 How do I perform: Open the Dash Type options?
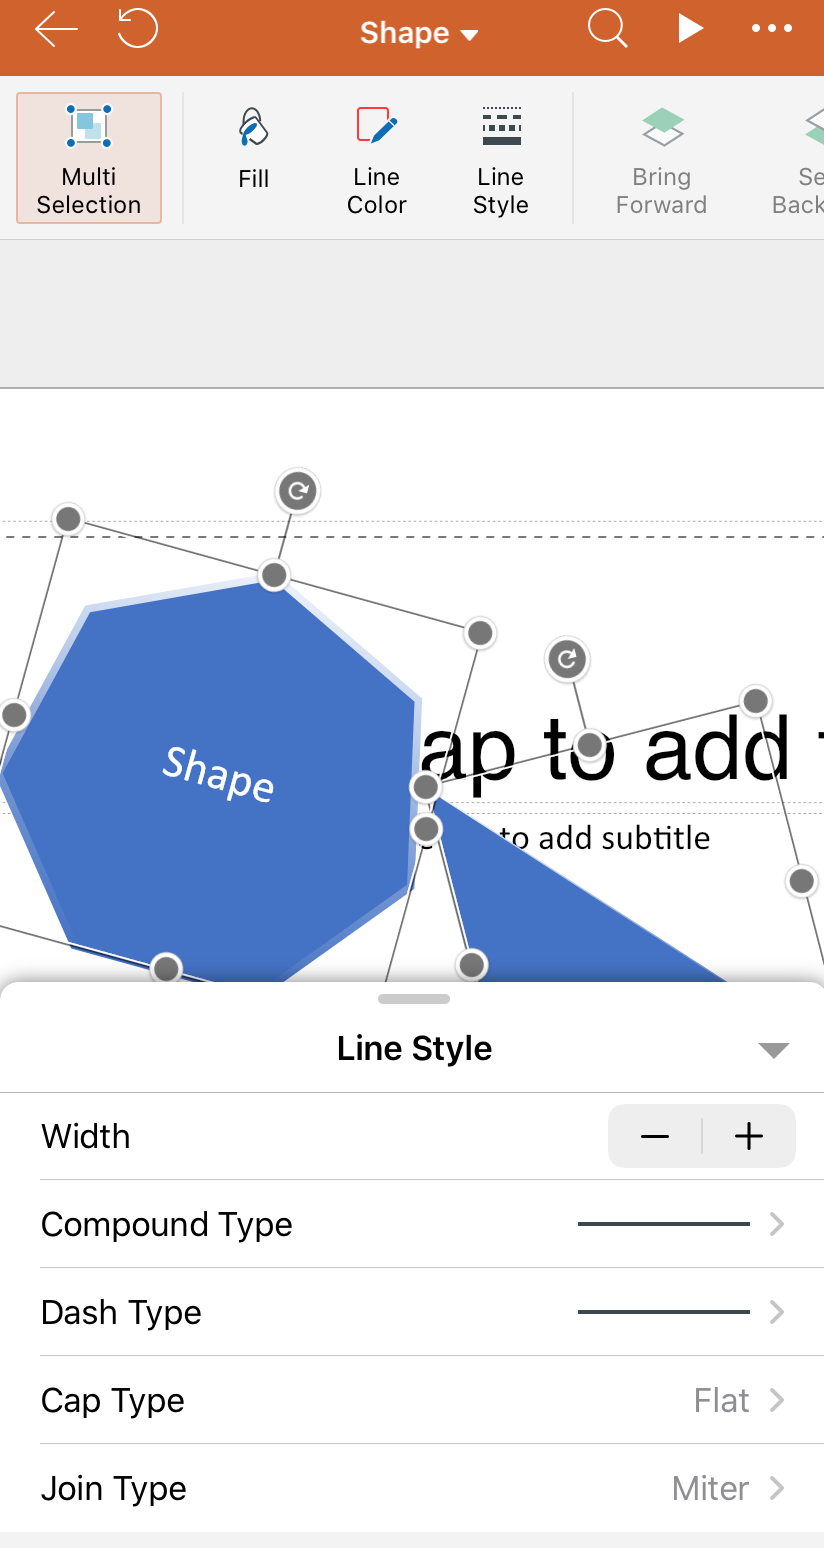pyautogui.click(x=412, y=1312)
